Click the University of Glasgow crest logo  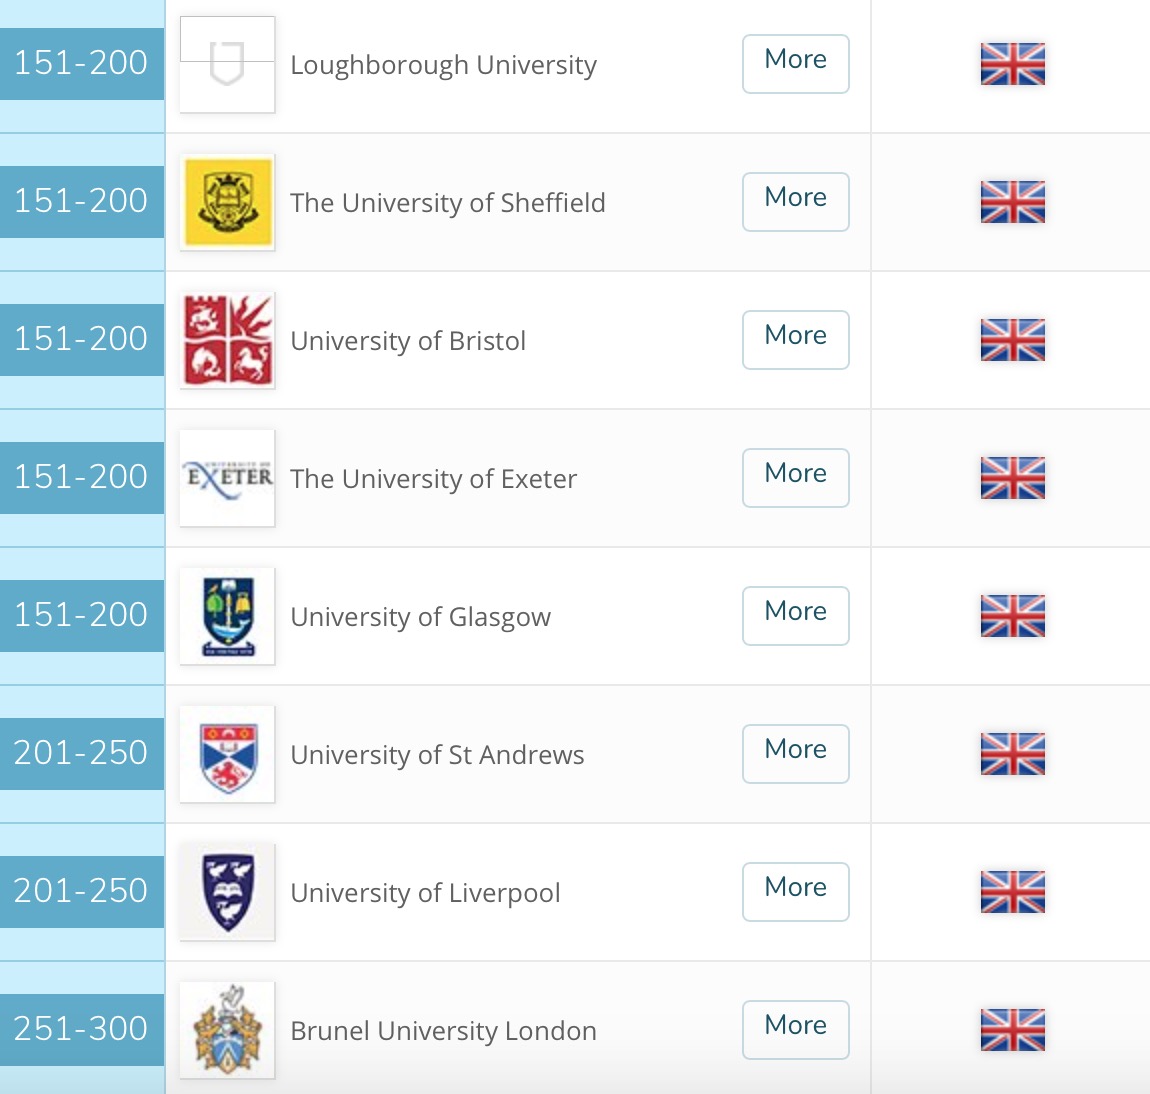point(227,615)
